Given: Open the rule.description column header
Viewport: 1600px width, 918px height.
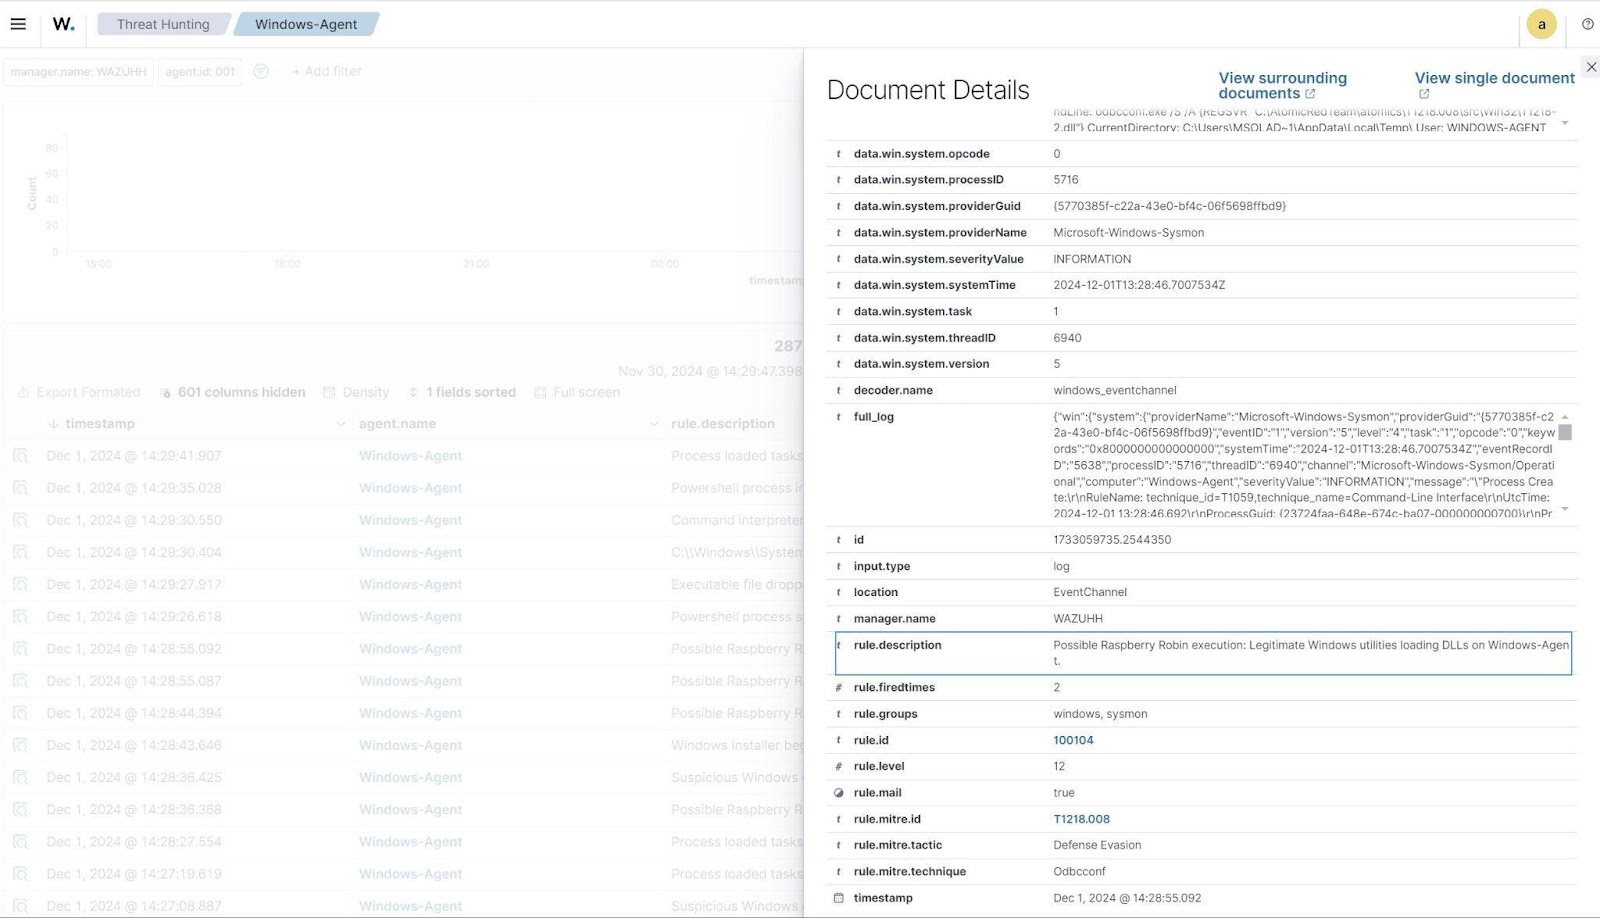Looking at the screenshot, I should (x=723, y=424).
